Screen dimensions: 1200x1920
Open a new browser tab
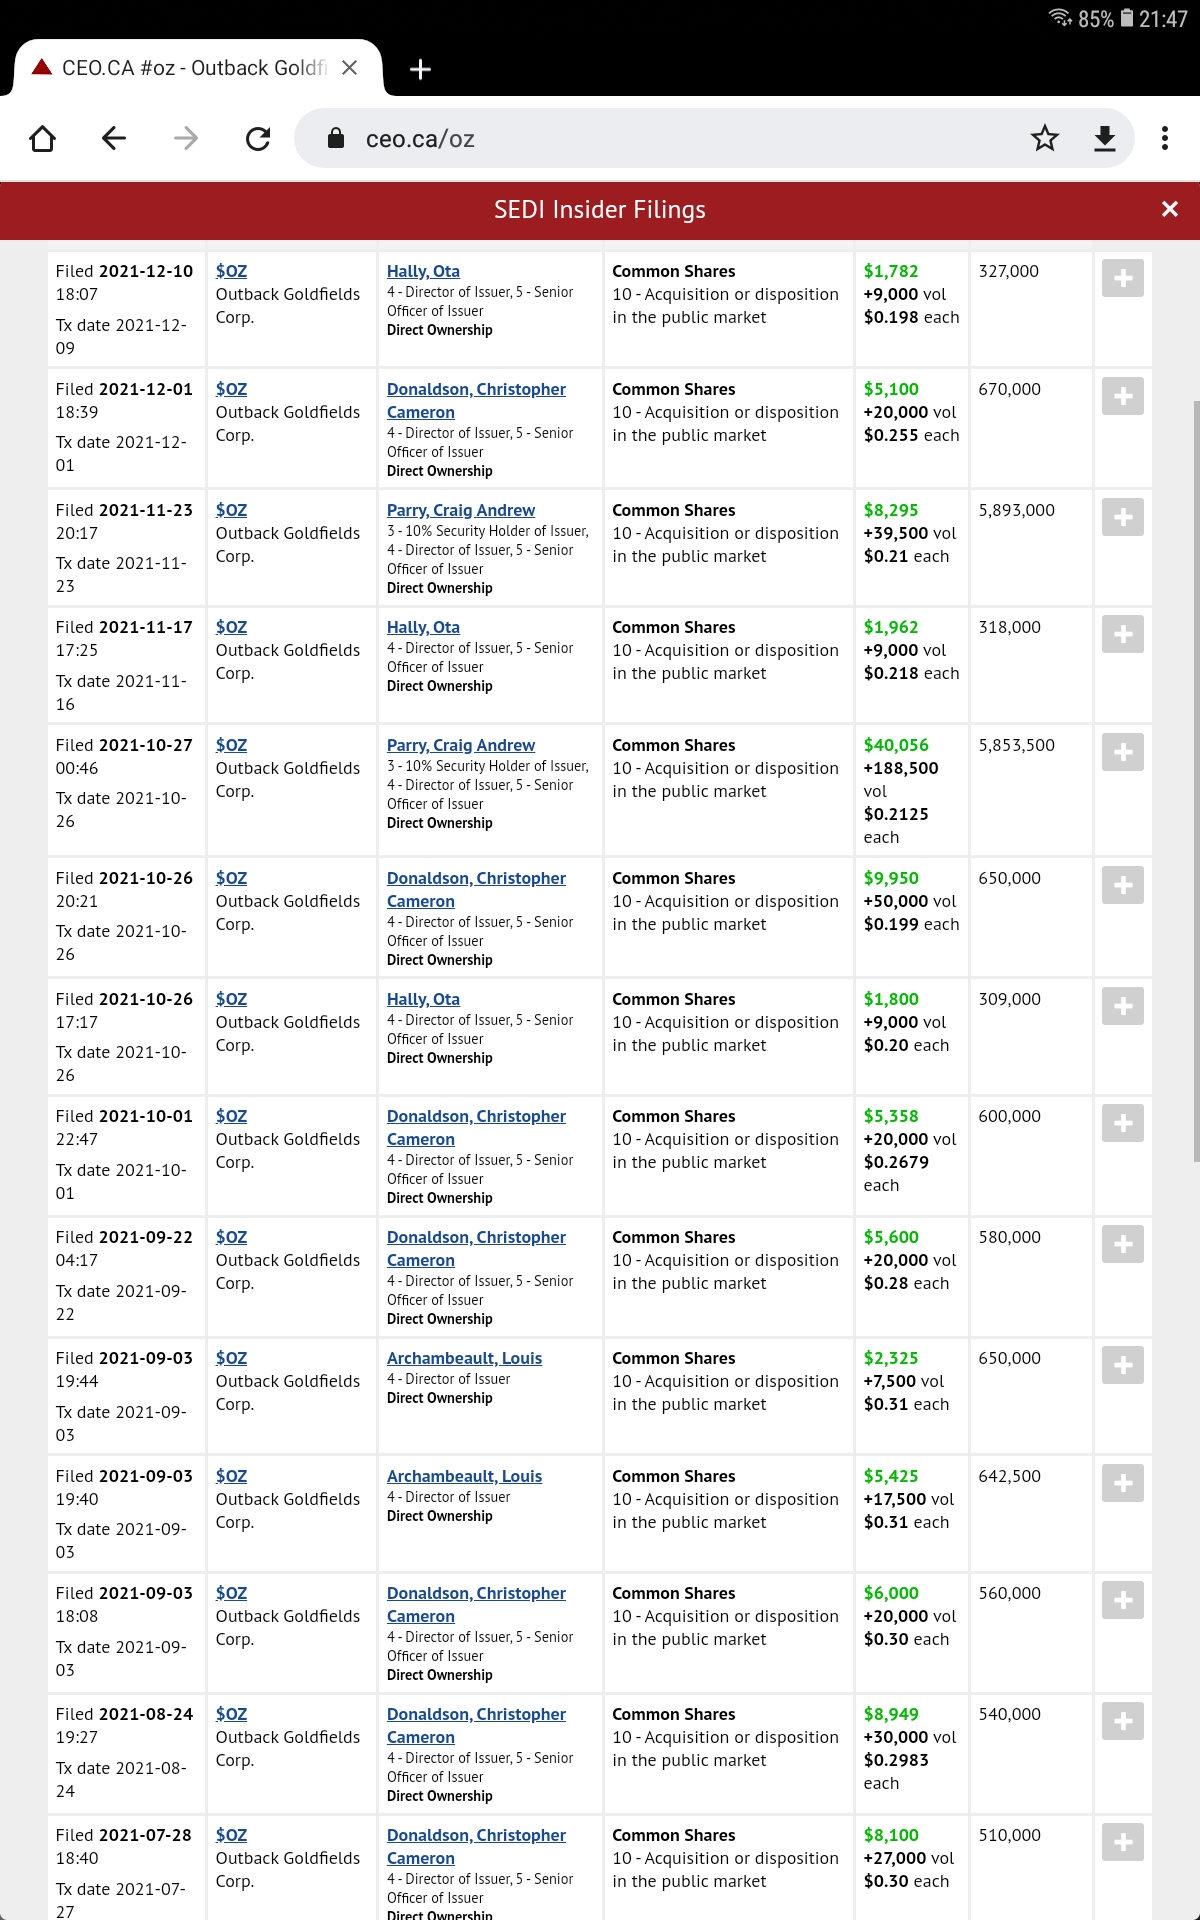click(x=421, y=69)
